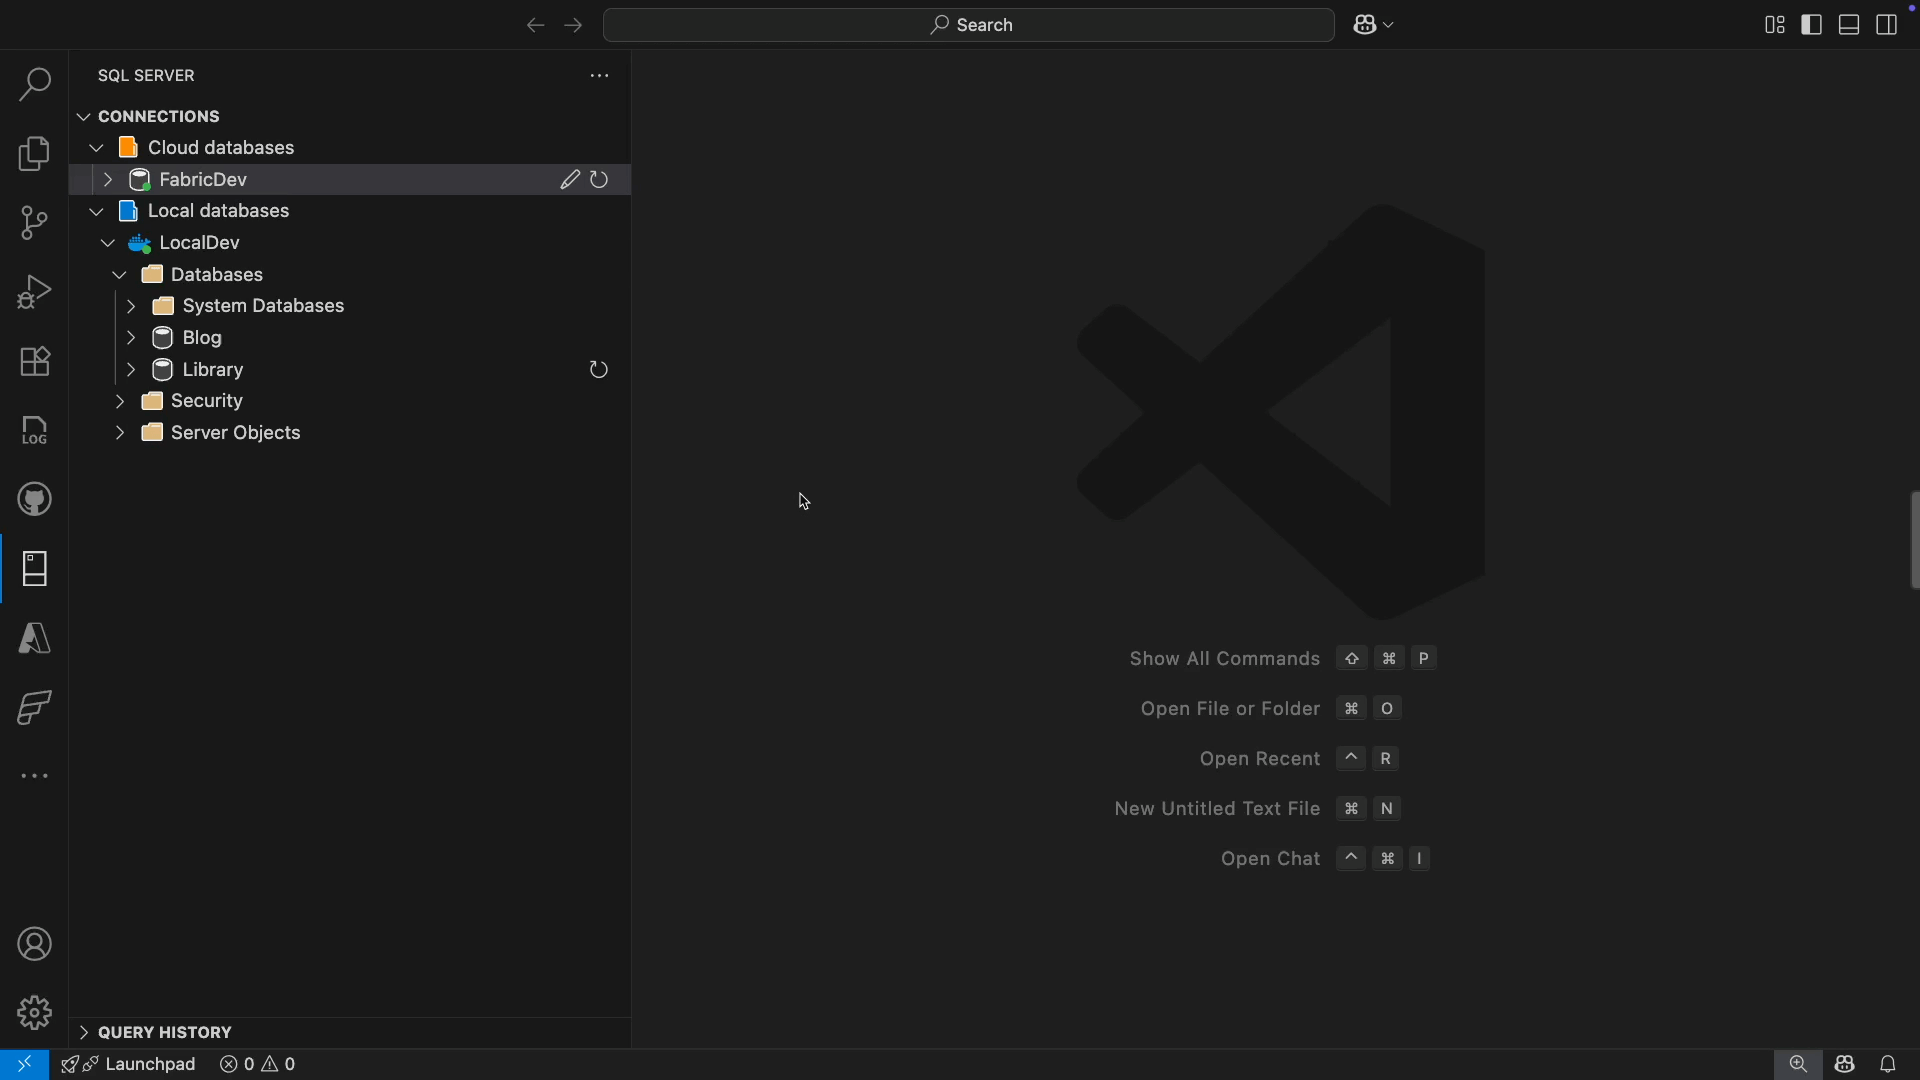Image resolution: width=1920 pixels, height=1080 pixels.
Task: Expand the FabricDev connection
Action: click(108, 180)
